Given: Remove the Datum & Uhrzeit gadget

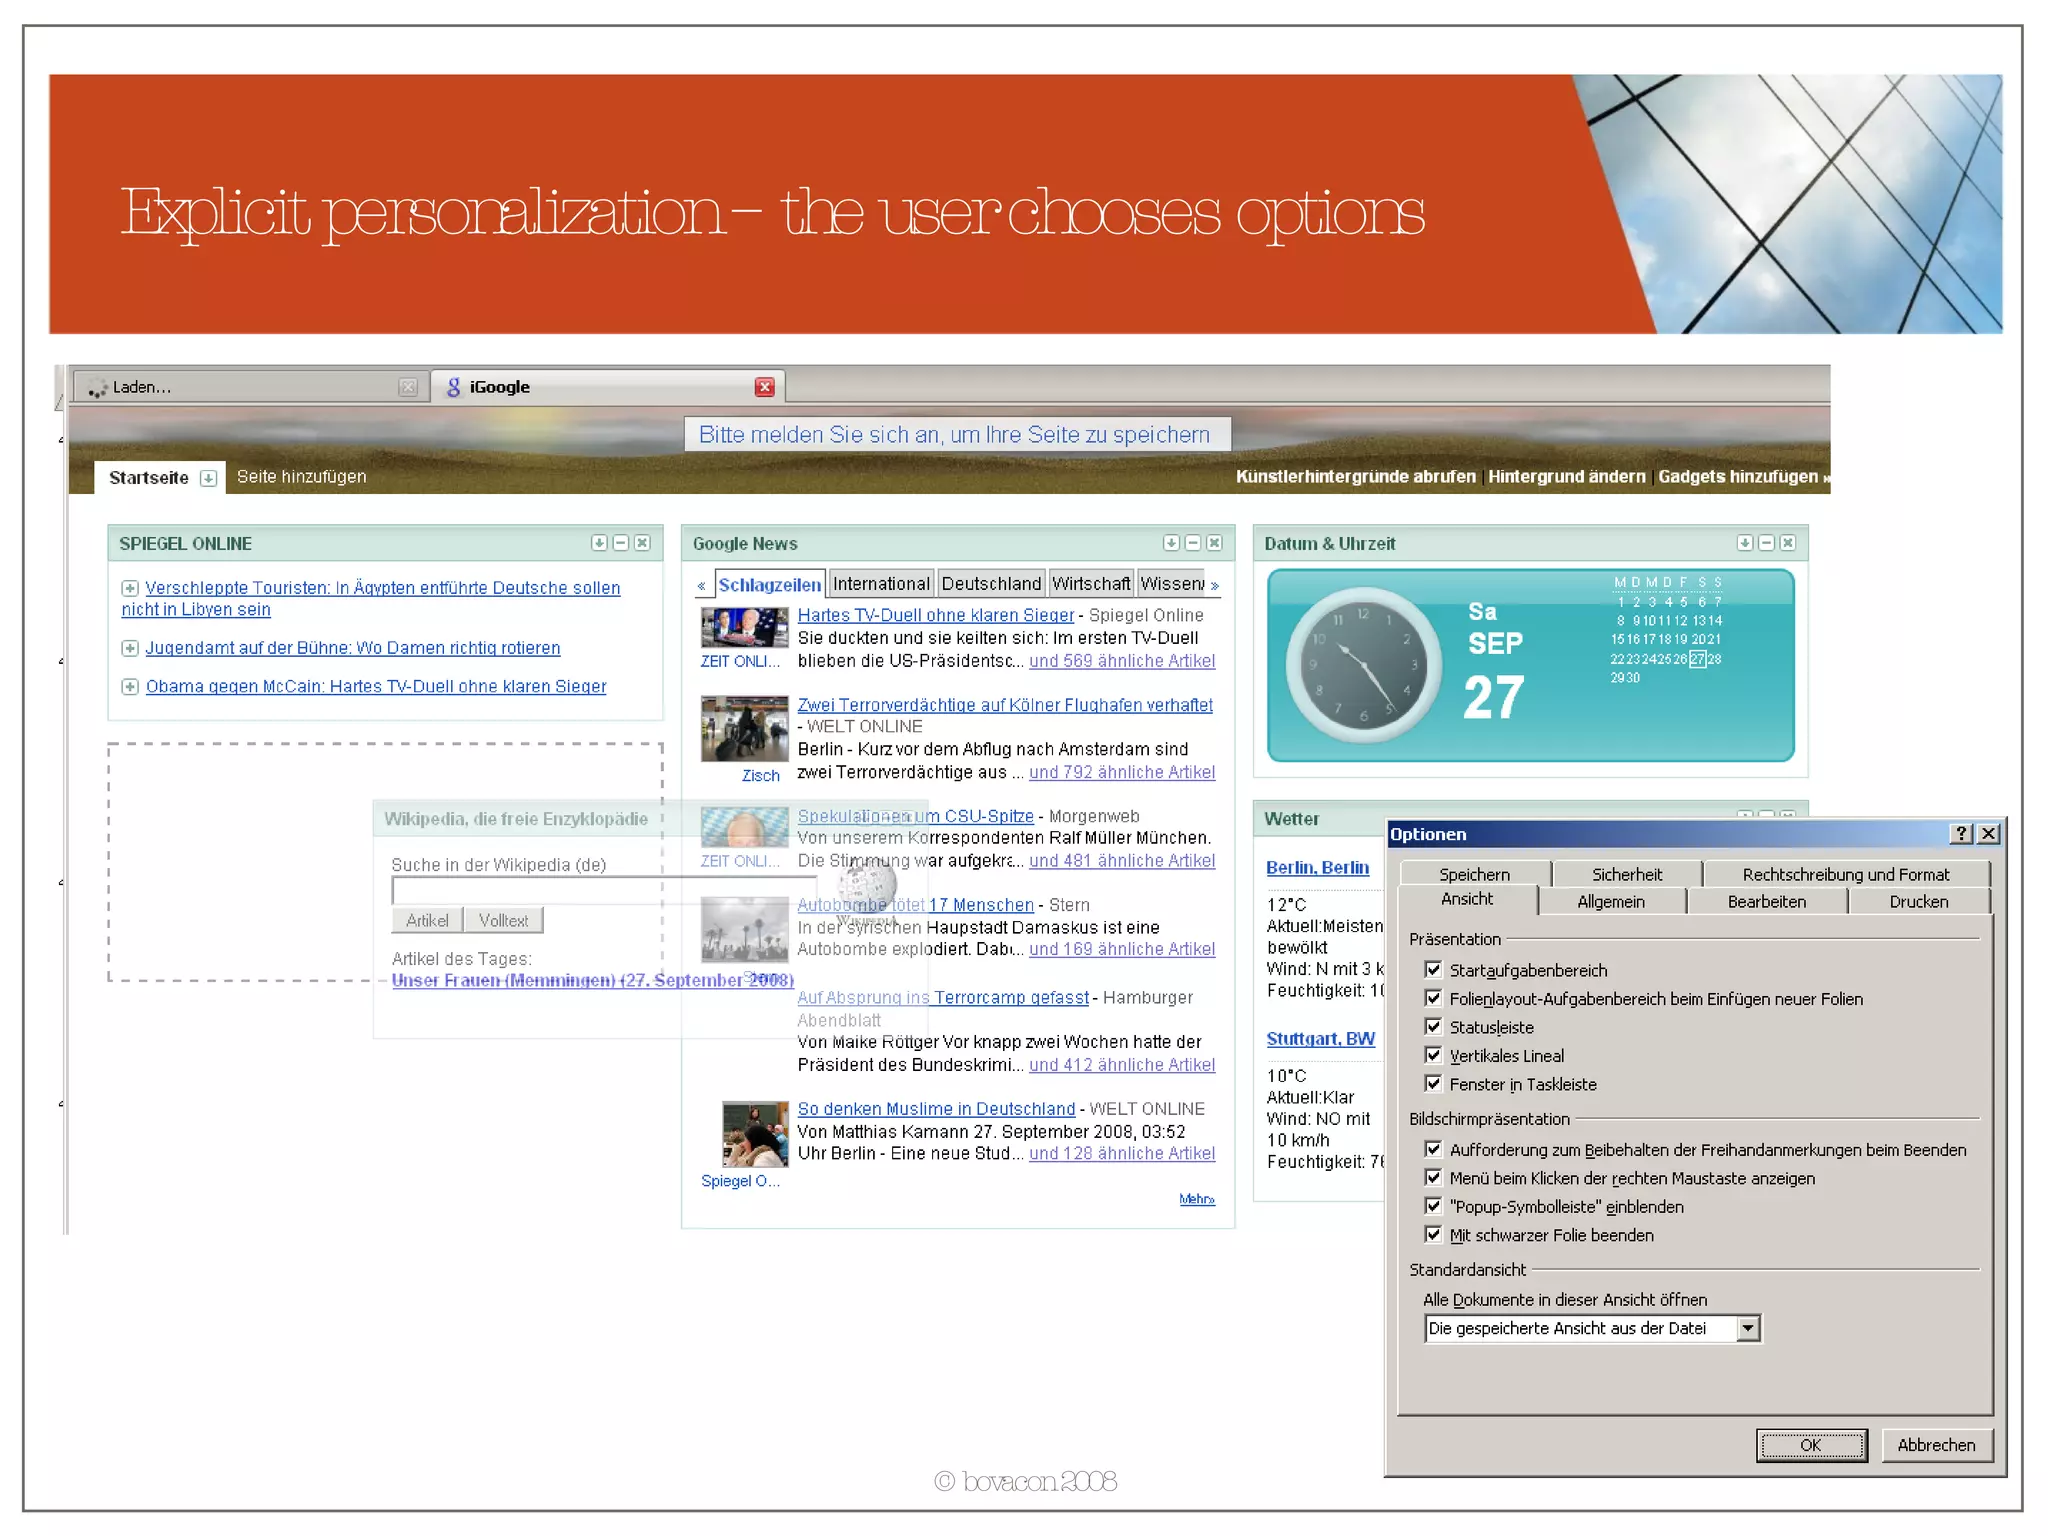Looking at the screenshot, I should click(1789, 543).
